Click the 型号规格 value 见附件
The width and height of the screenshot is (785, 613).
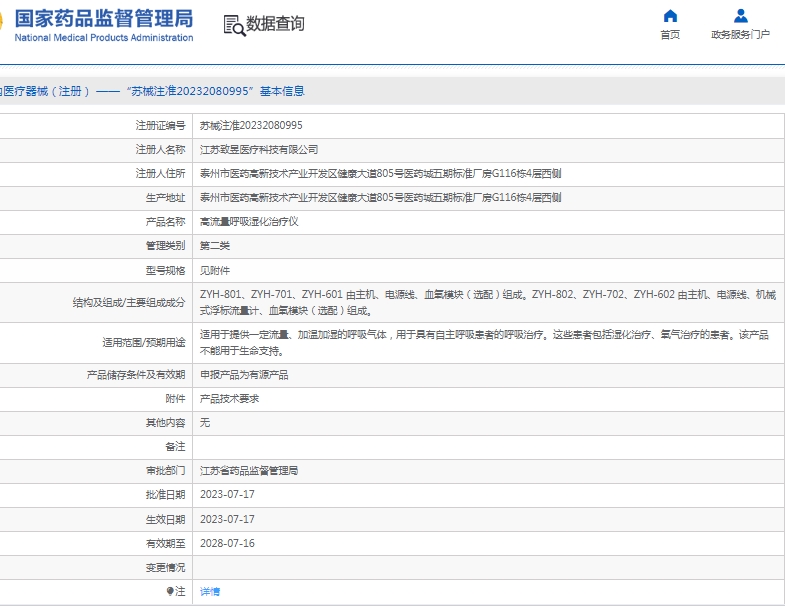coord(215,271)
